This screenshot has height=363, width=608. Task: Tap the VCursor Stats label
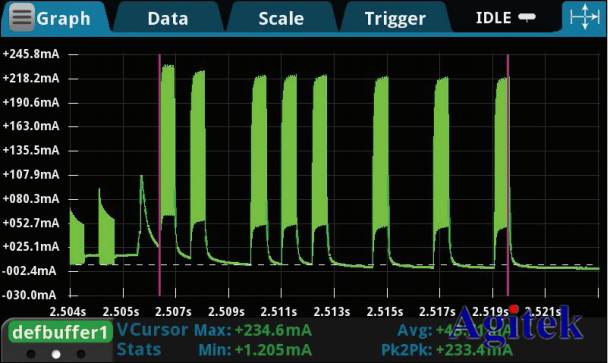point(152,339)
